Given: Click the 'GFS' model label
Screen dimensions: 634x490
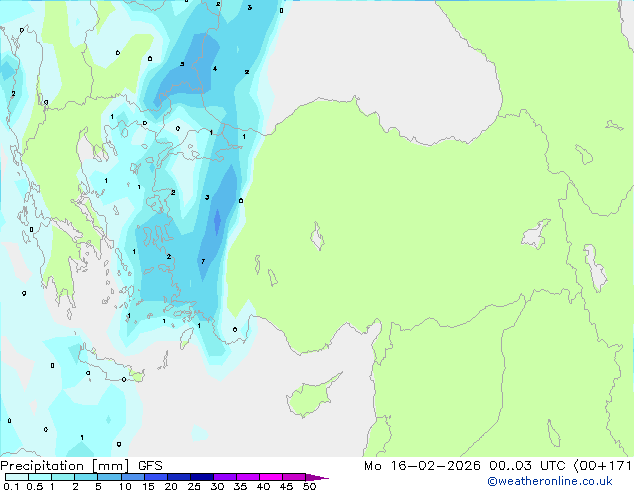Looking at the screenshot, I should 150,466.
